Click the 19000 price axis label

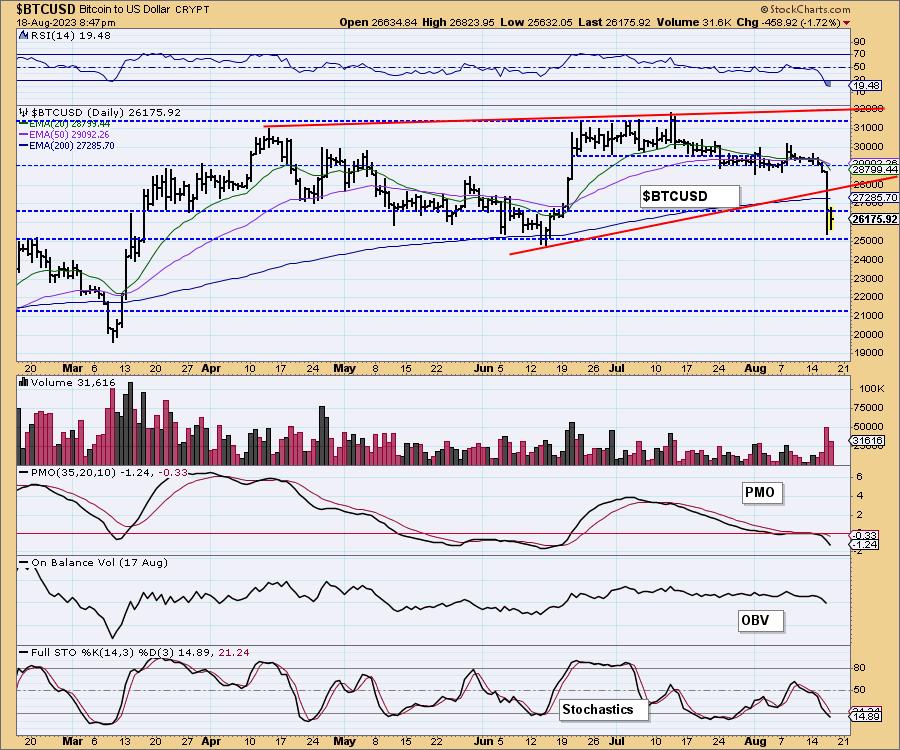[869, 353]
